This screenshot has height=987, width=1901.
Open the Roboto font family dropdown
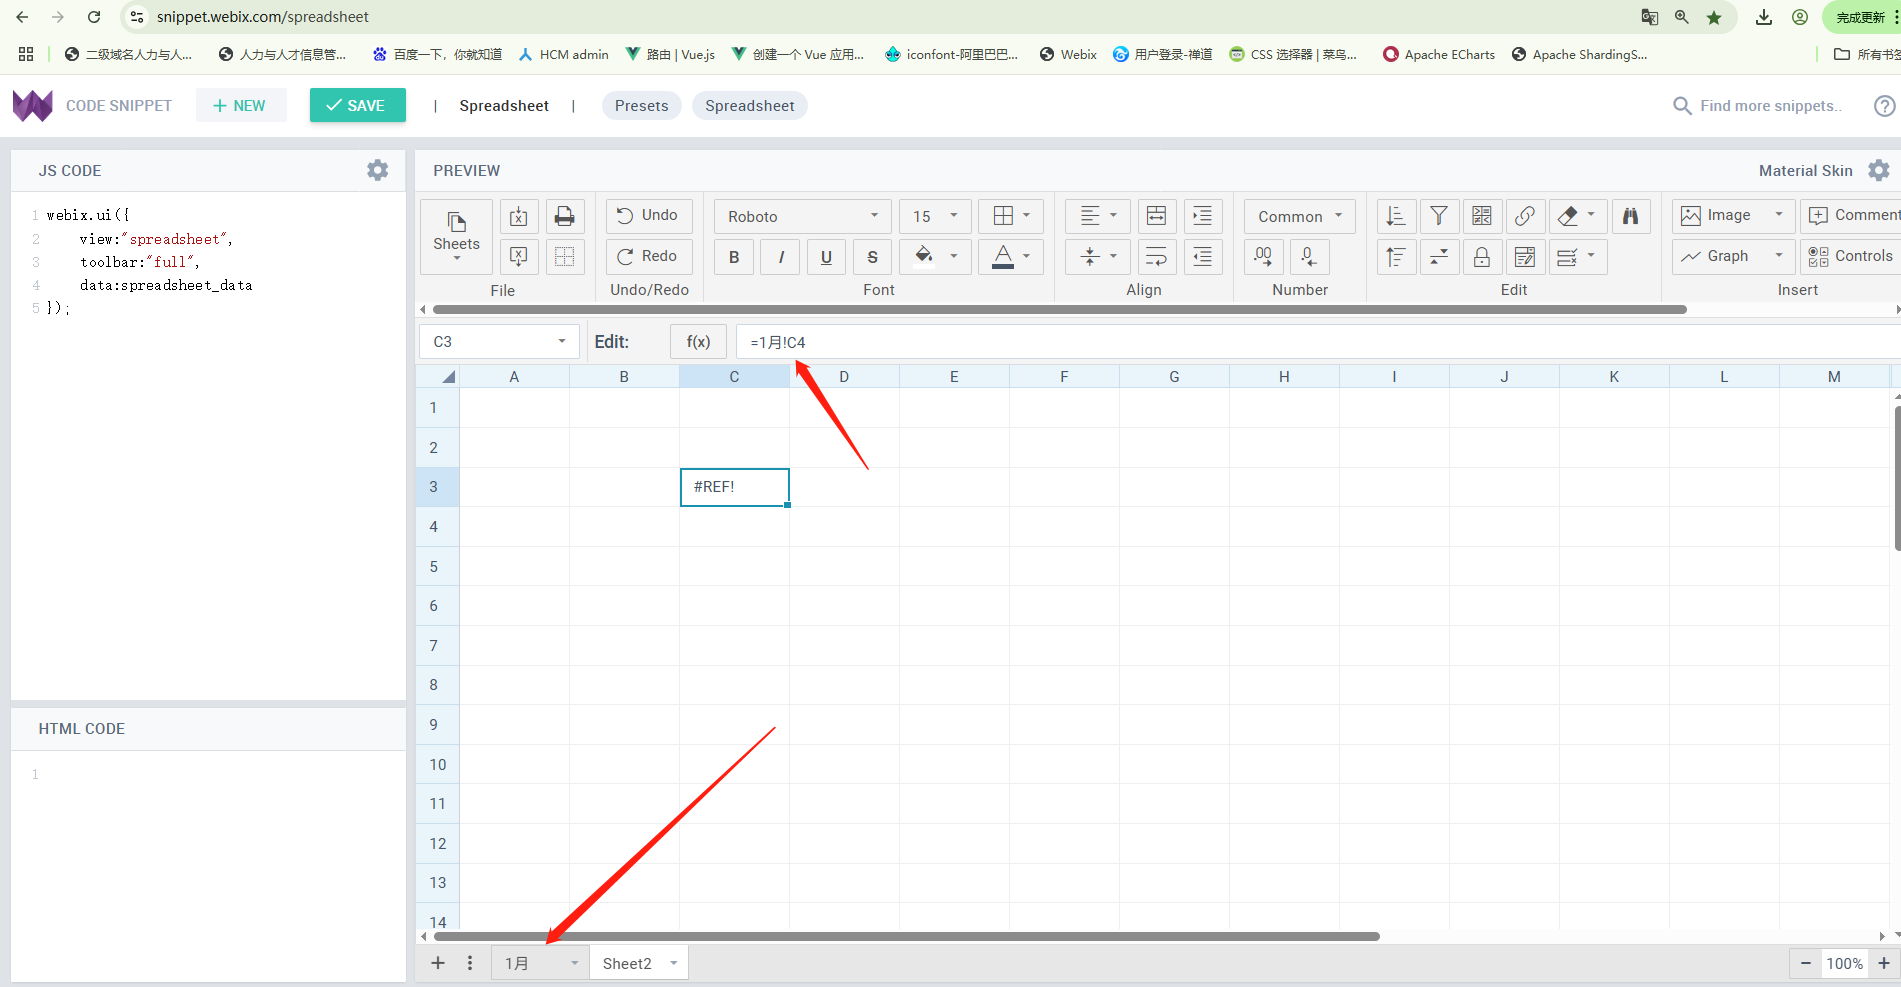point(802,216)
